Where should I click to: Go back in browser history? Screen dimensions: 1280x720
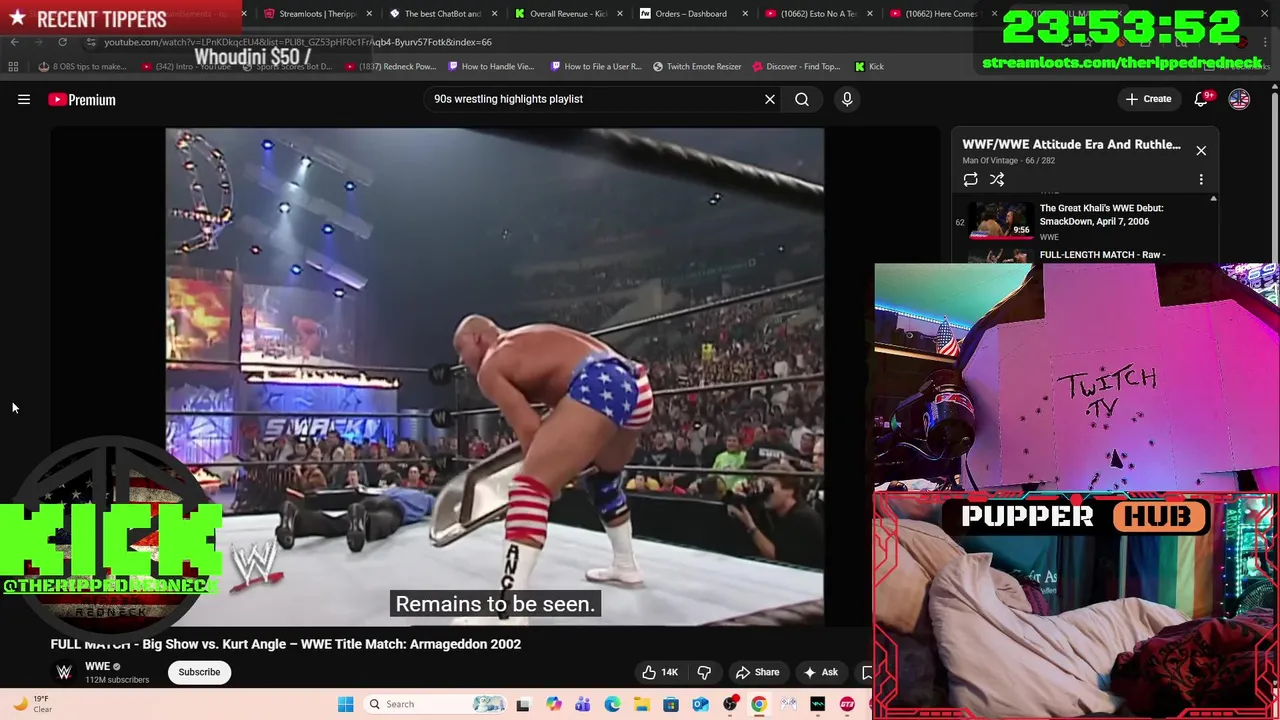(14, 42)
